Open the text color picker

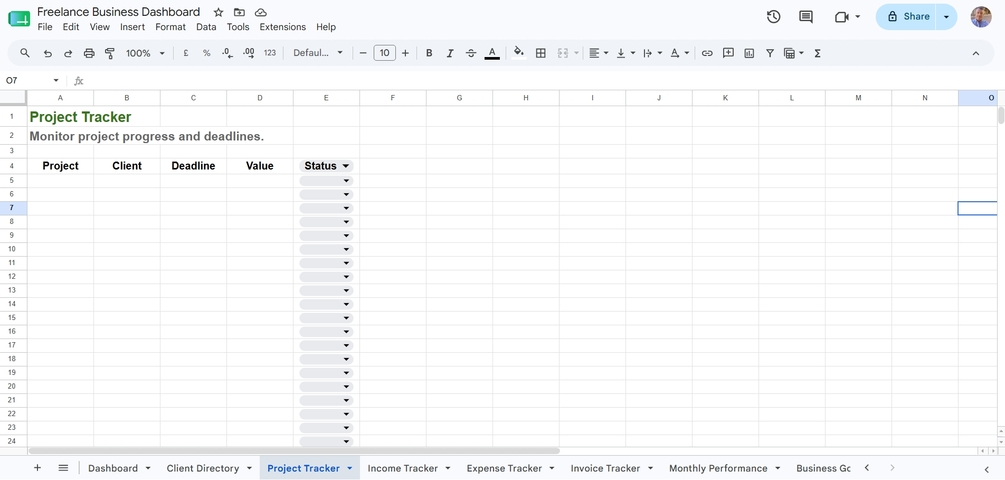tap(492, 53)
